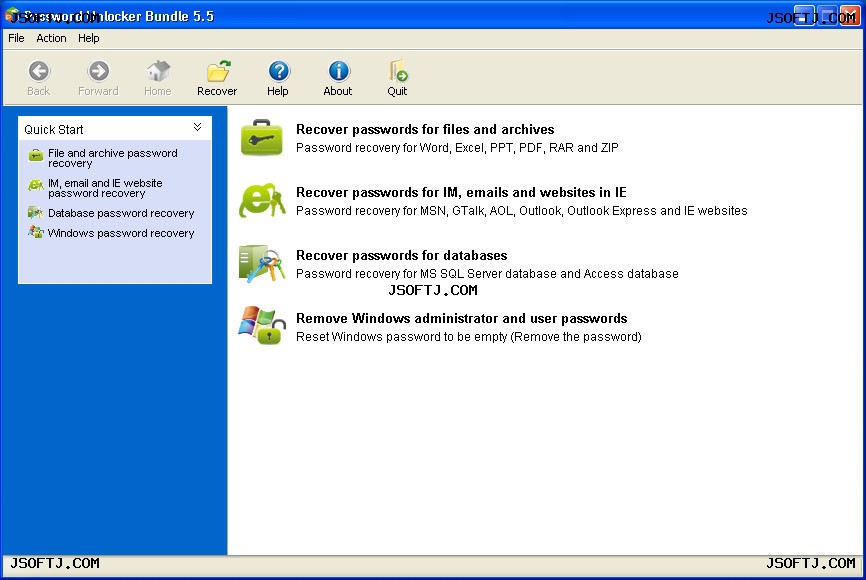Maximize the Password Unlocker Bundle window
Image resolution: width=866 pixels, height=580 pixels.
827,16
